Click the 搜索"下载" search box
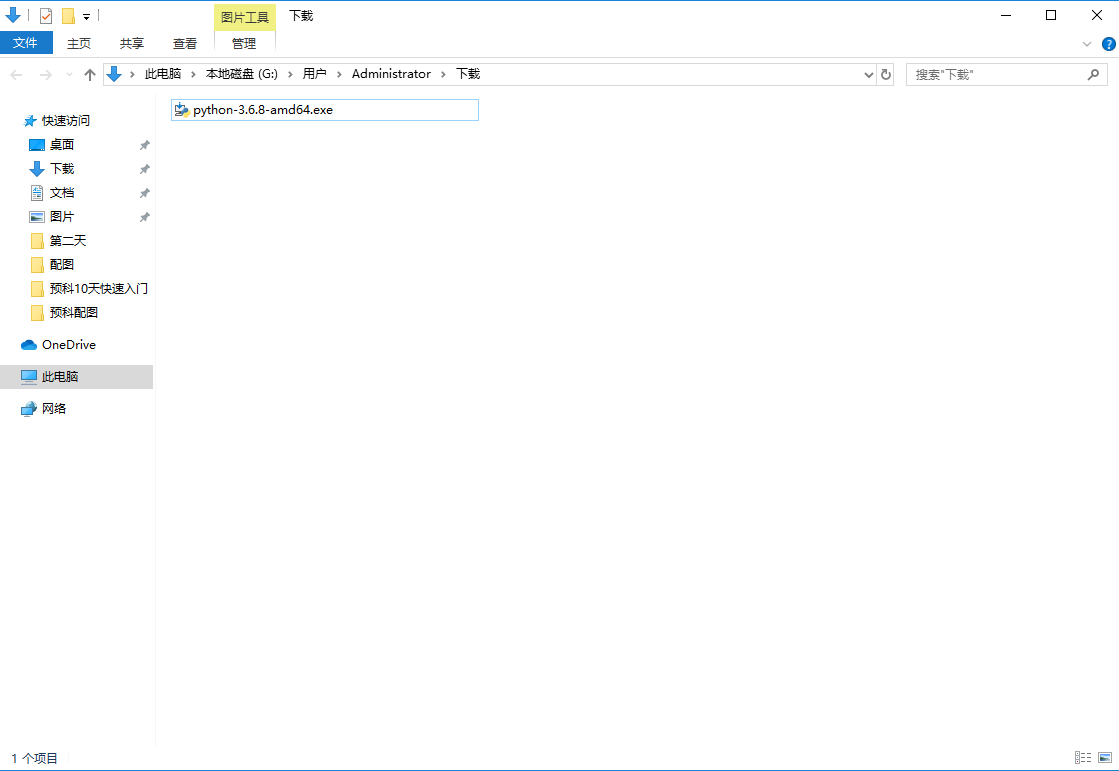Screen dimensions: 1119x771 tap(995, 75)
